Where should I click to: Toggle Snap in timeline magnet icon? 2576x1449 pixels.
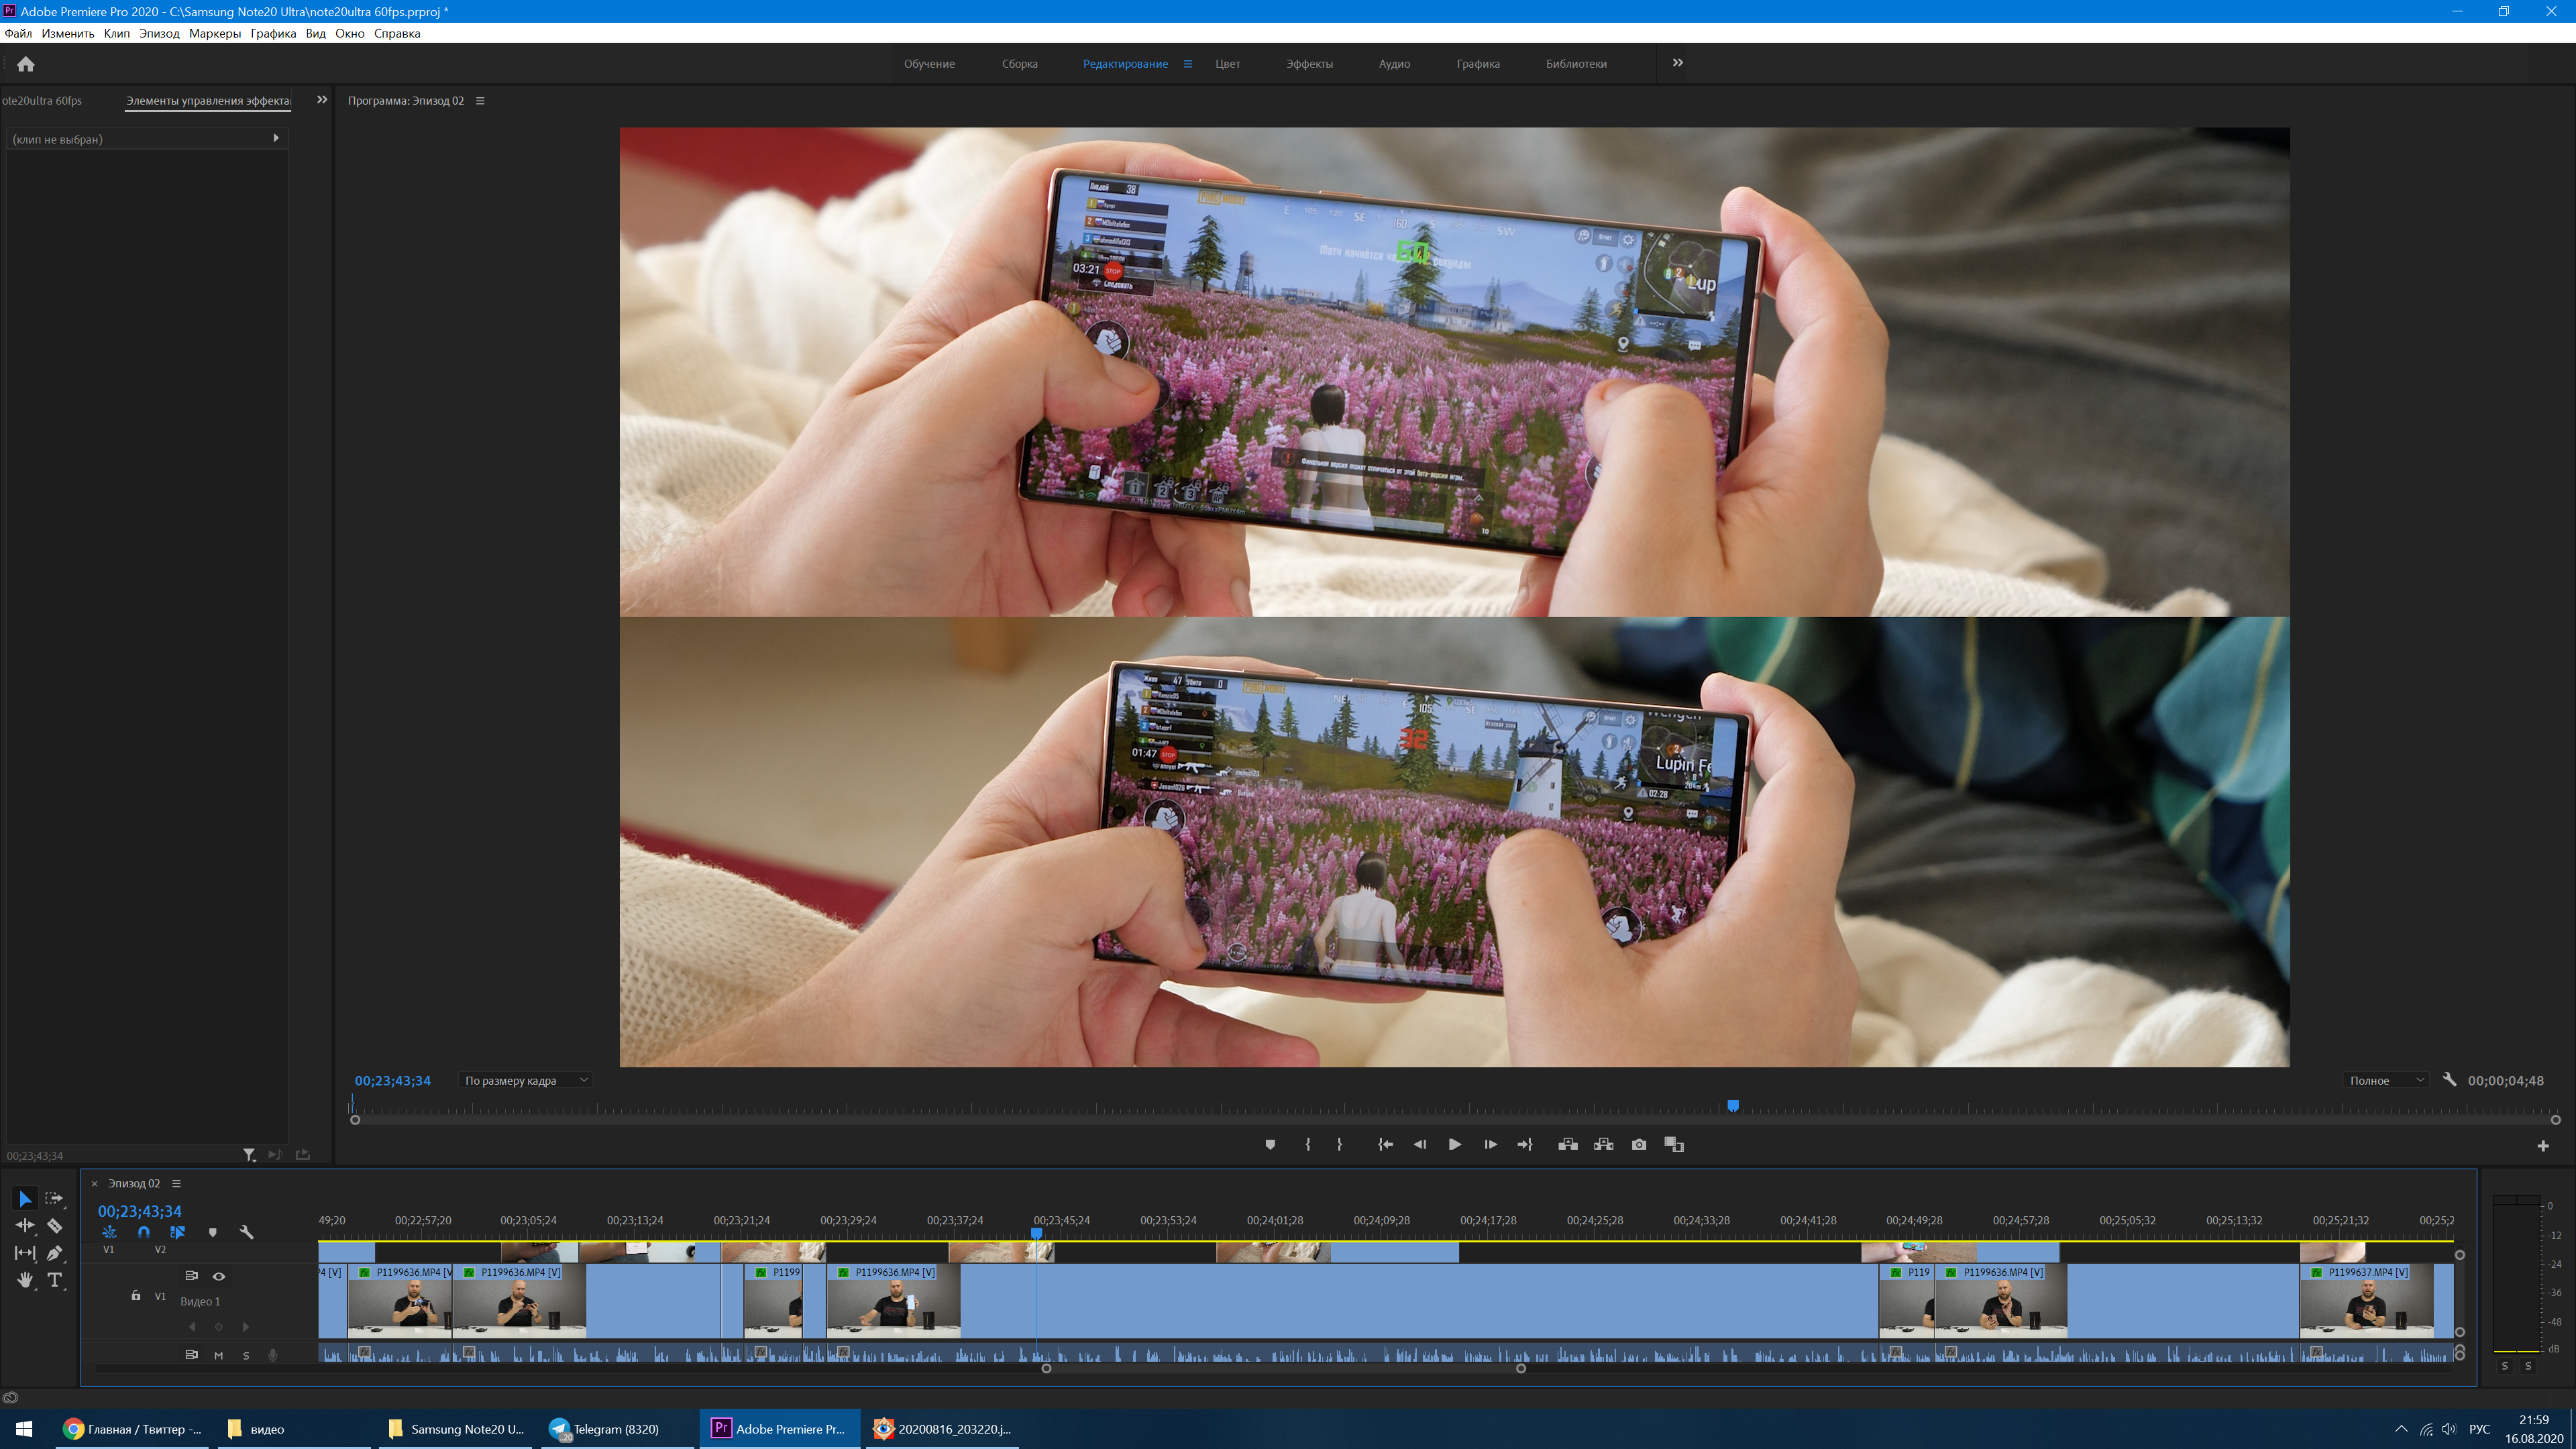coord(143,1232)
